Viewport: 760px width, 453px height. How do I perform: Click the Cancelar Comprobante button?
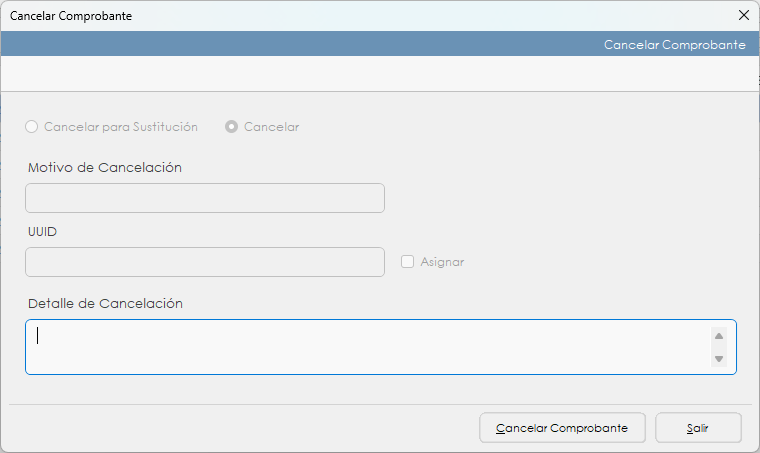coord(562,428)
